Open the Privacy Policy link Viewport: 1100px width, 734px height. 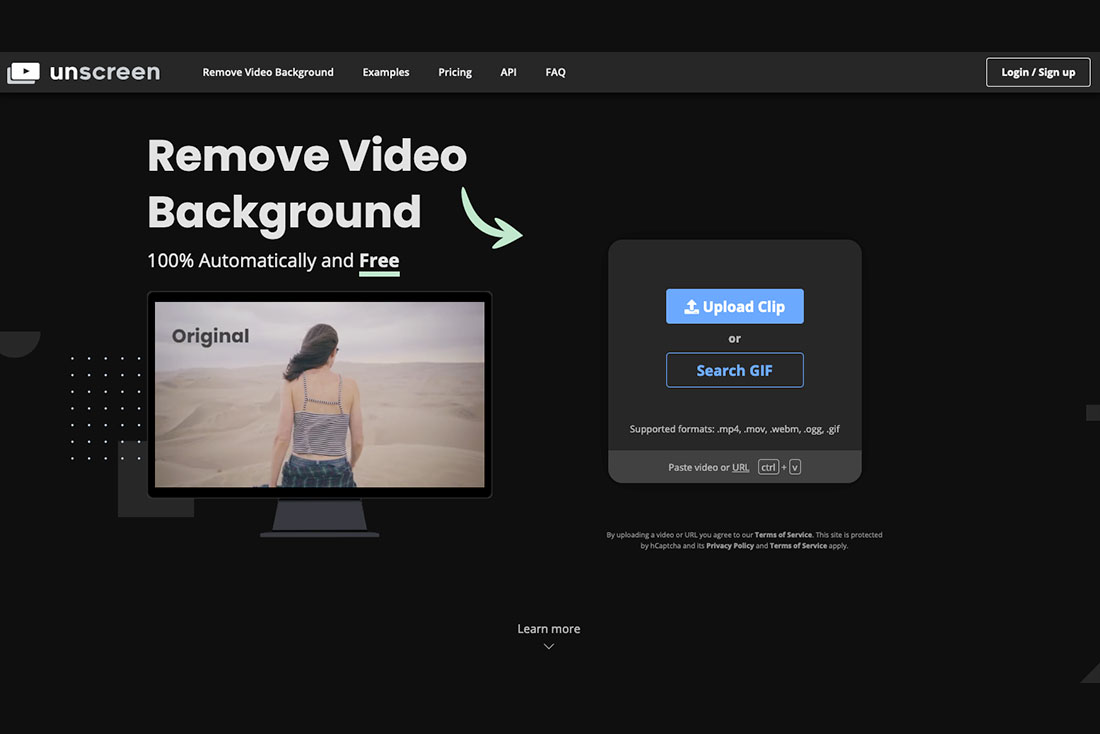tap(730, 546)
